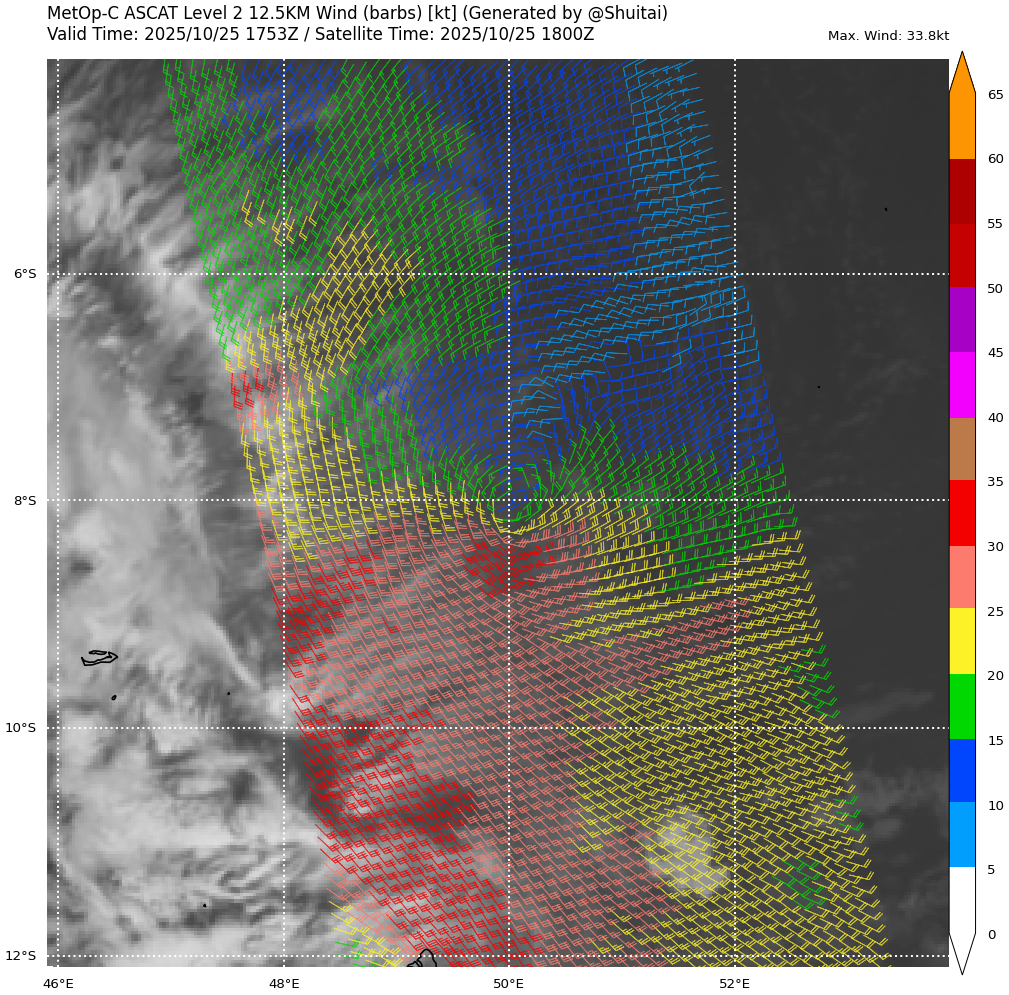Click the light blue 5-10 kt segment
This screenshot has height=995, width=1009.
[961, 835]
